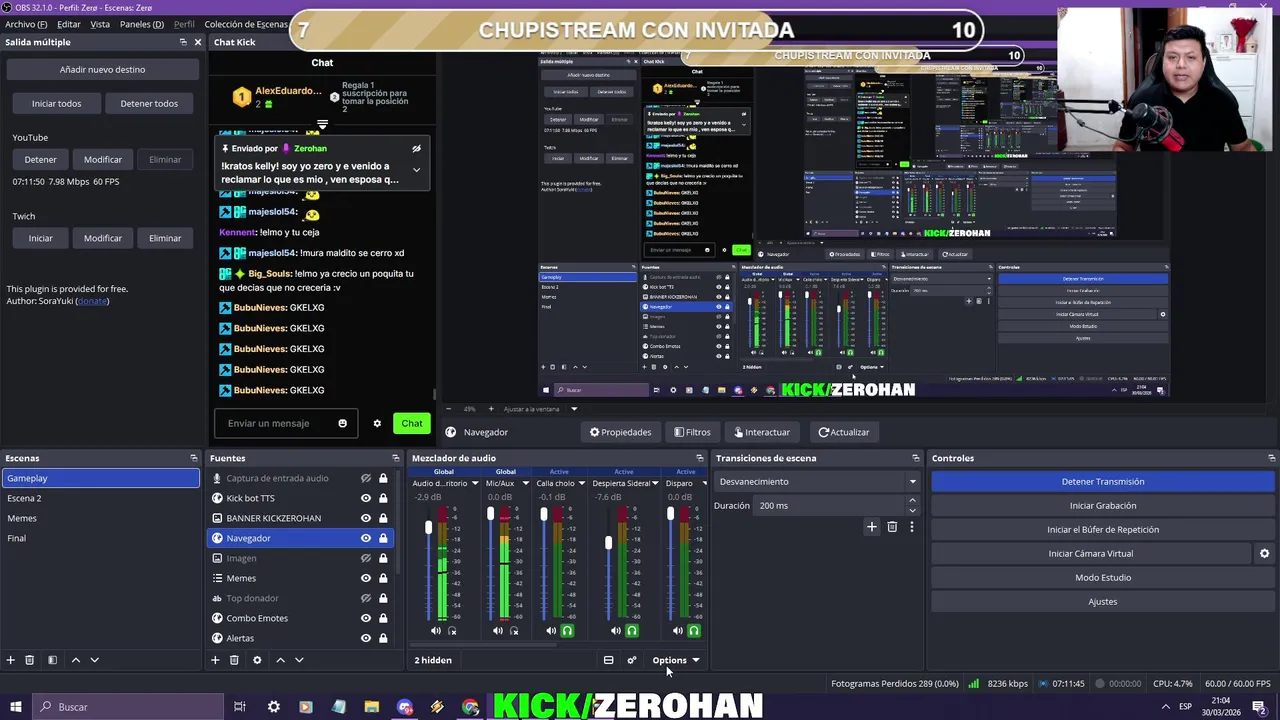Open the mixer Options dropdown
1280x720 pixels.
coord(676,660)
